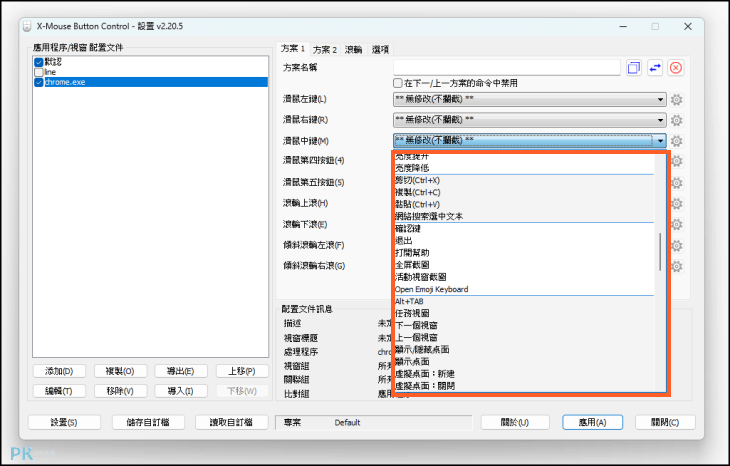Click the 儲存自訂檔 button
Image resolution: width=730 pixels, height=466 pixels.
(148, 422)
